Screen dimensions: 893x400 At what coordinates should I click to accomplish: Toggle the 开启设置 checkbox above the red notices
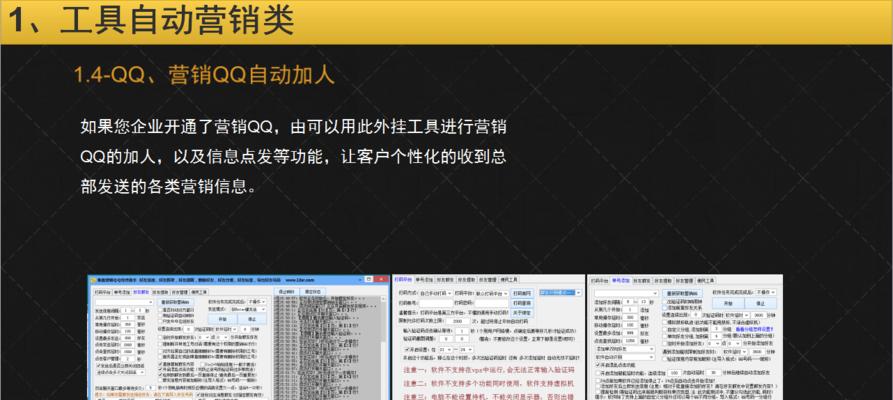pyautogui.click(x=407, y=349)
